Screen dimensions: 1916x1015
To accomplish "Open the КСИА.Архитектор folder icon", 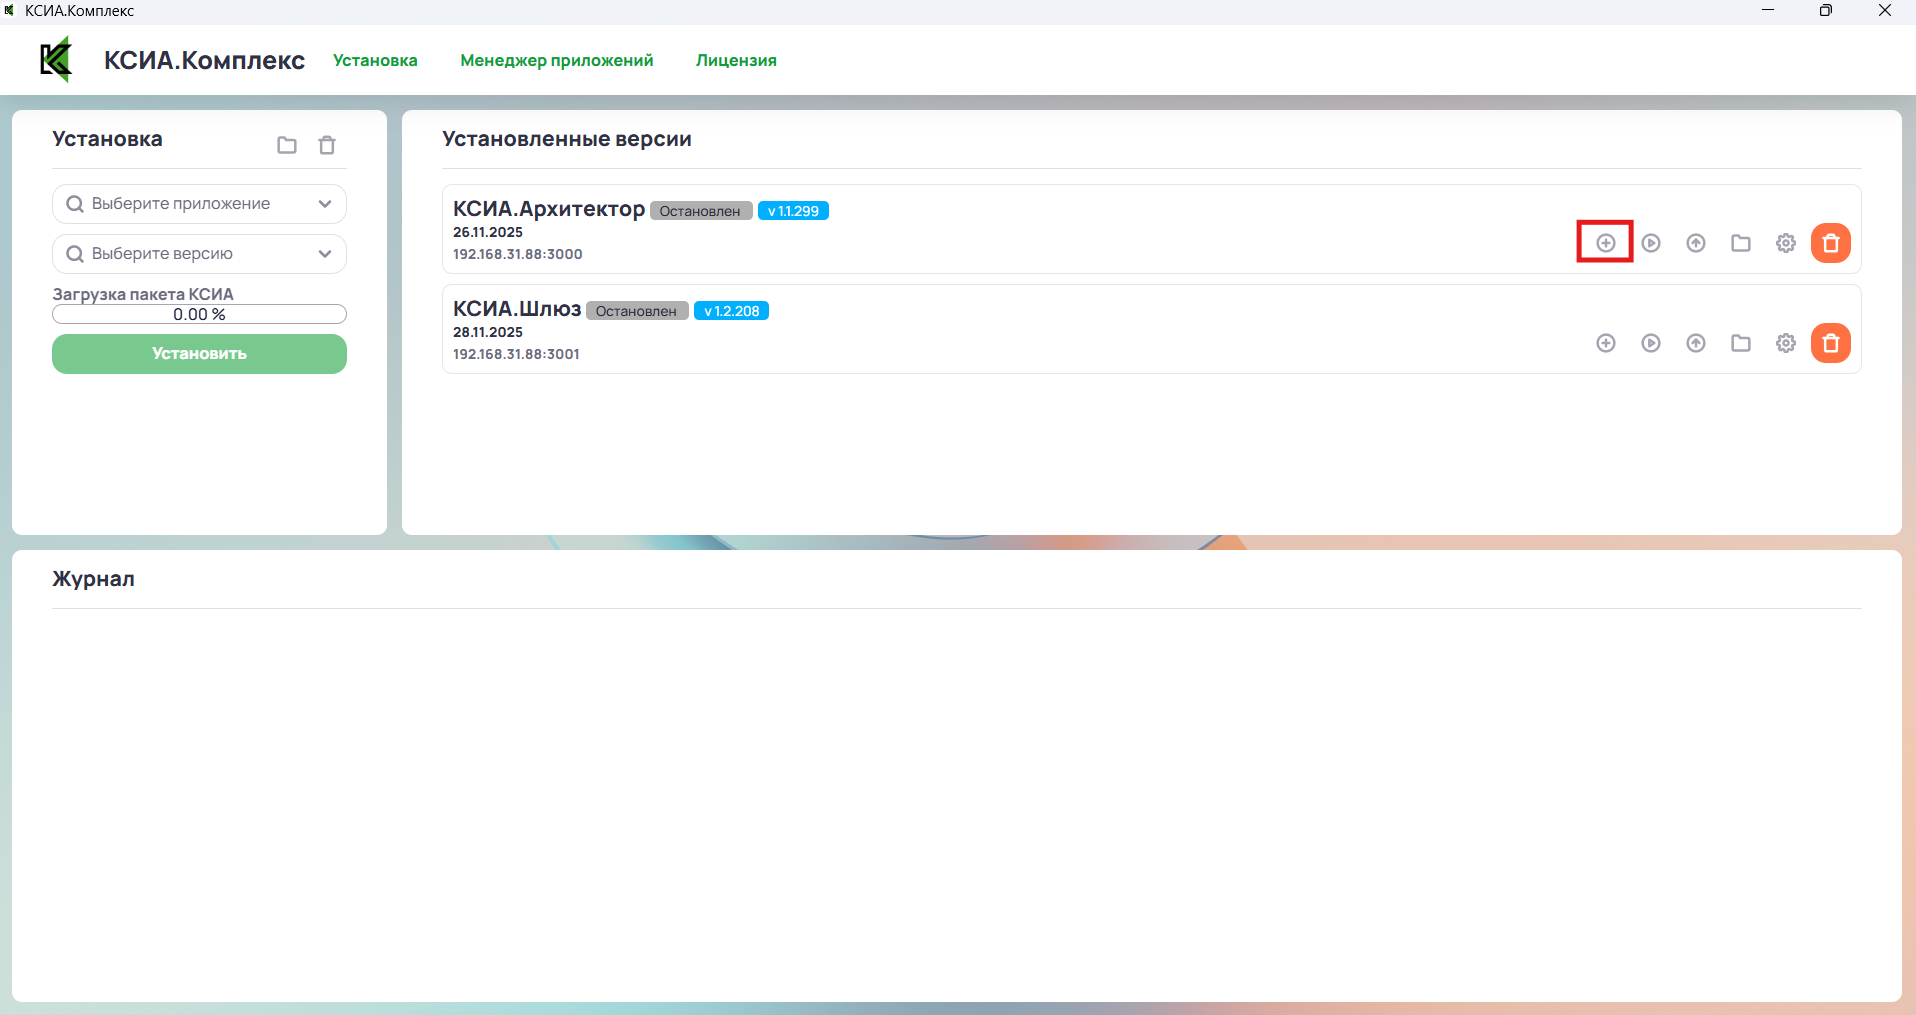I will pyautogui.click(x=1741, y=243).
